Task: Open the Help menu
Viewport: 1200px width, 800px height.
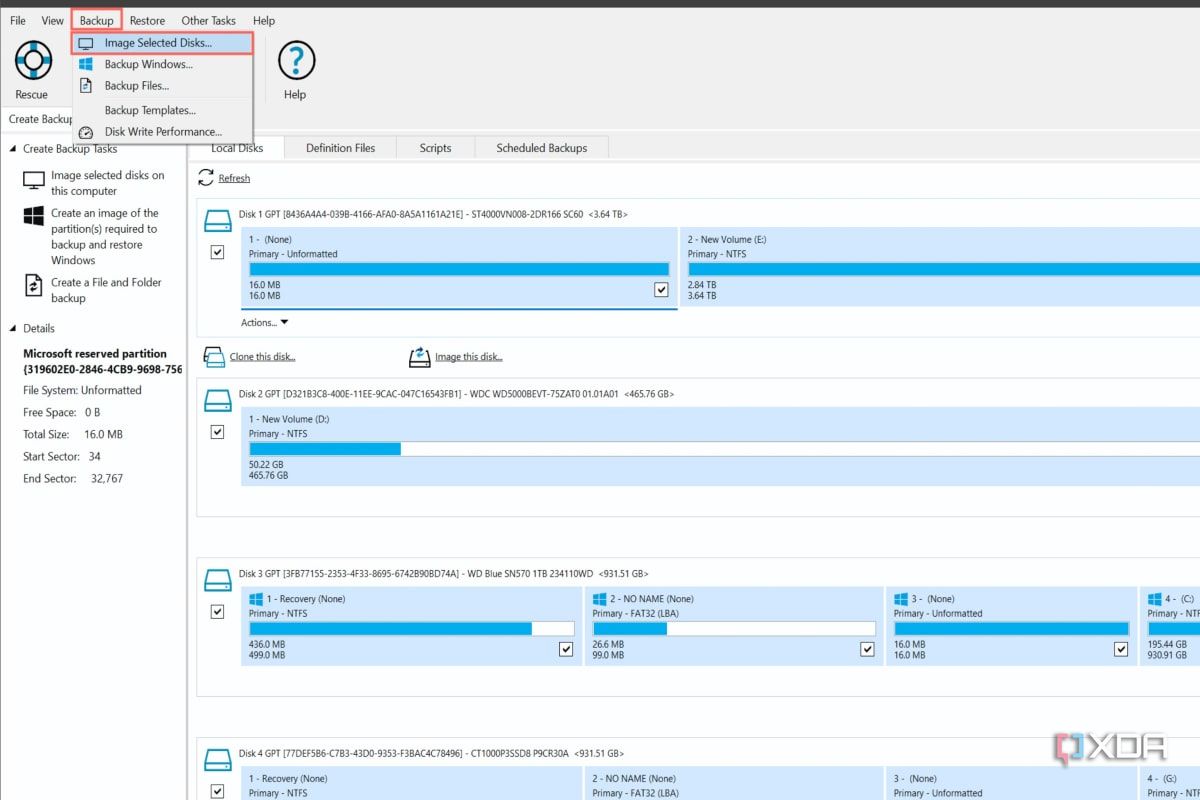Action: (264, 20)
